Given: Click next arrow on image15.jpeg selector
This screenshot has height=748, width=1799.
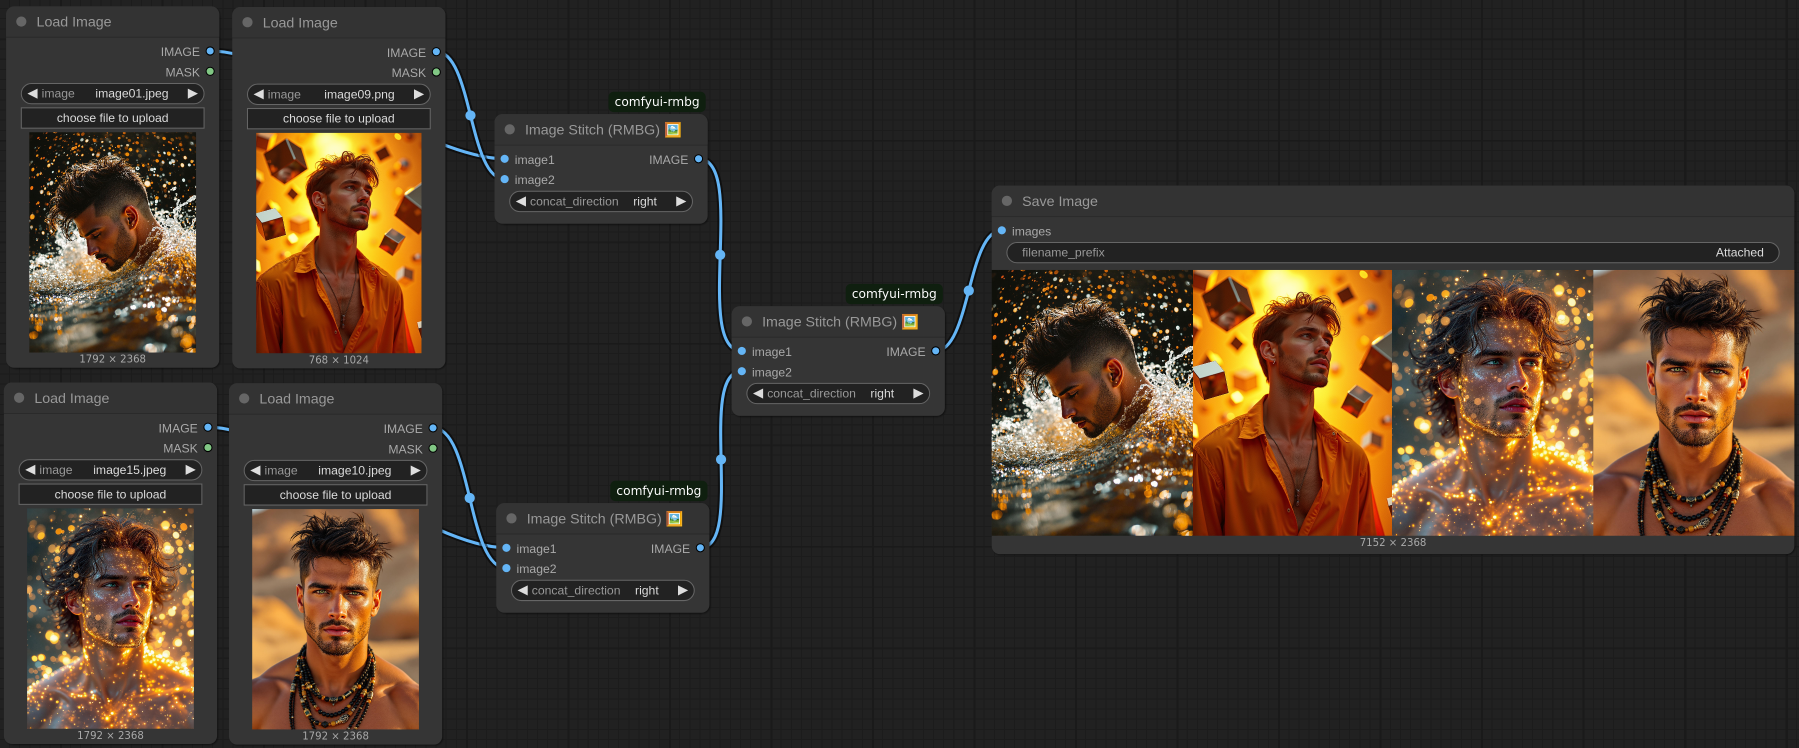Looking at the screenshot, I should click(190, 470).
